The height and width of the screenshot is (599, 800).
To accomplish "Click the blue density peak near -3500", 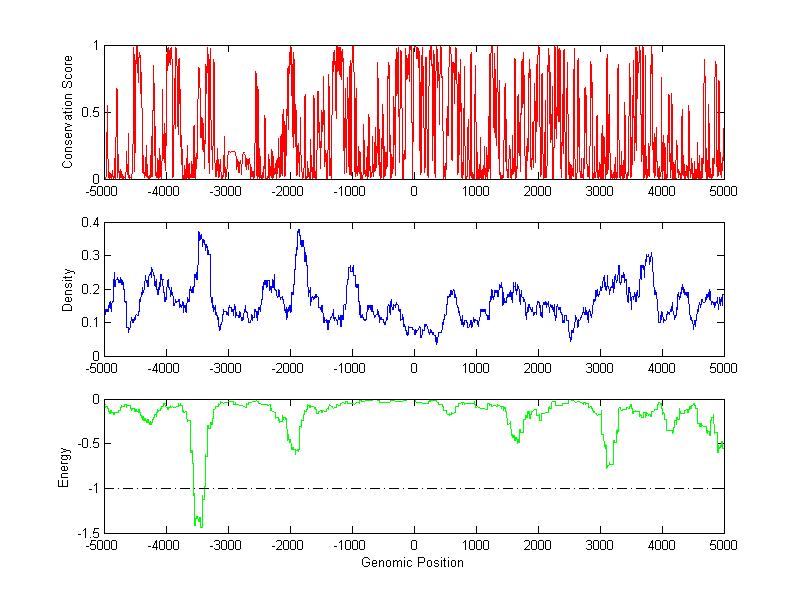I will [x=199, y=234].
